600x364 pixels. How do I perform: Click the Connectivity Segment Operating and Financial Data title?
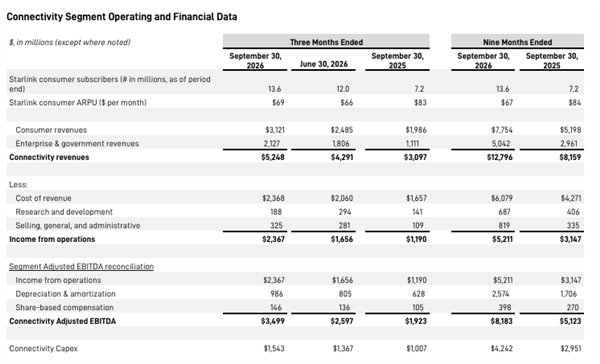click(x=122, y=17)
